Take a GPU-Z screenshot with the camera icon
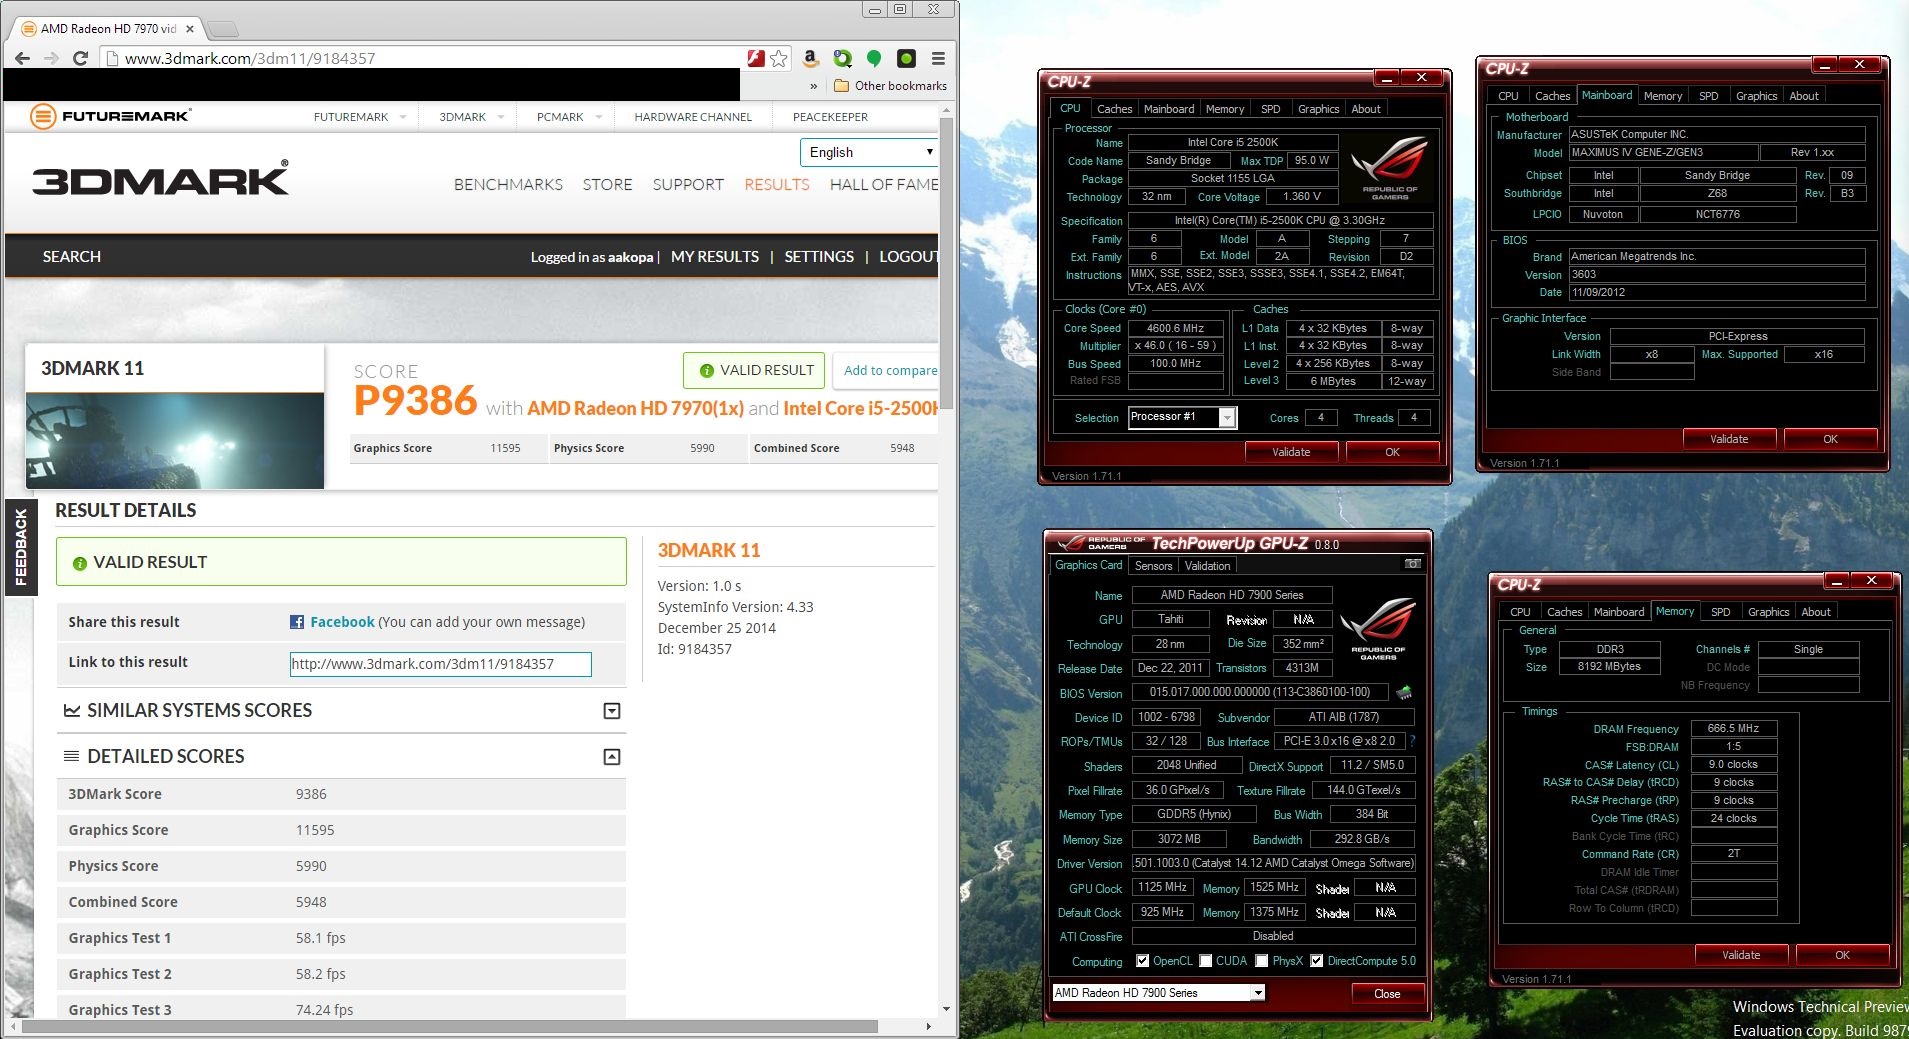 click(1412, 564)
